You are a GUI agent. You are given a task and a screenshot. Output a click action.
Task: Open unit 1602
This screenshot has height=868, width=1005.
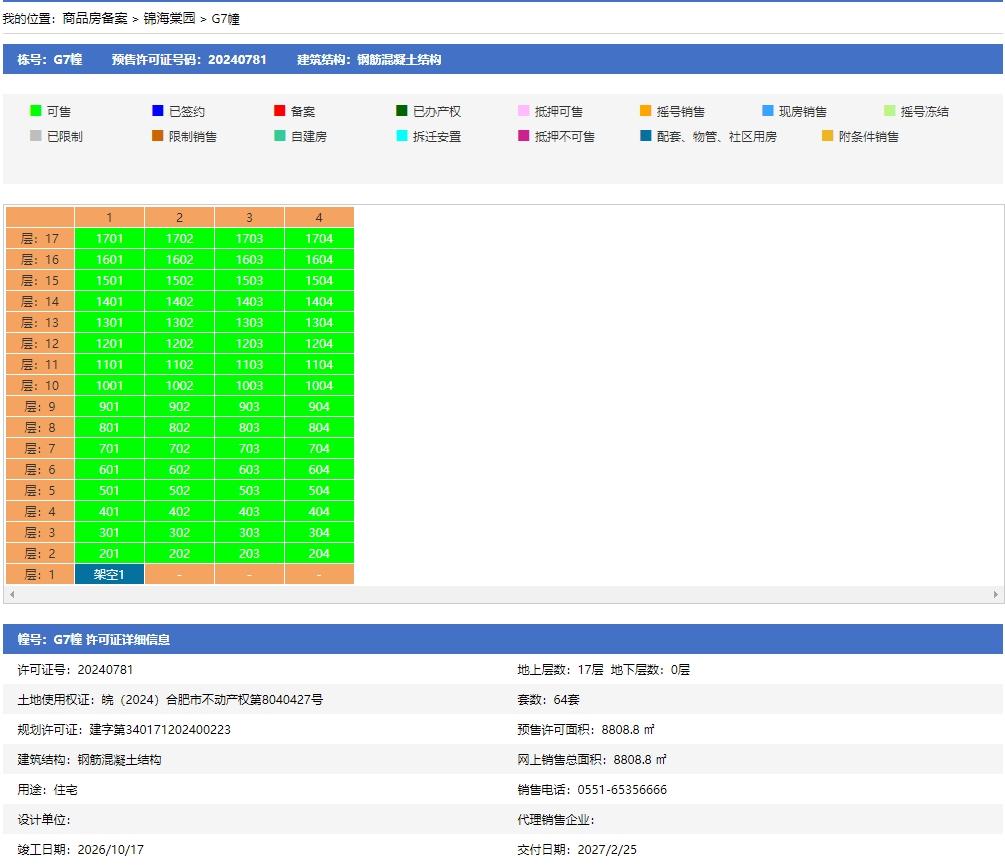click(x=179, y=260)
